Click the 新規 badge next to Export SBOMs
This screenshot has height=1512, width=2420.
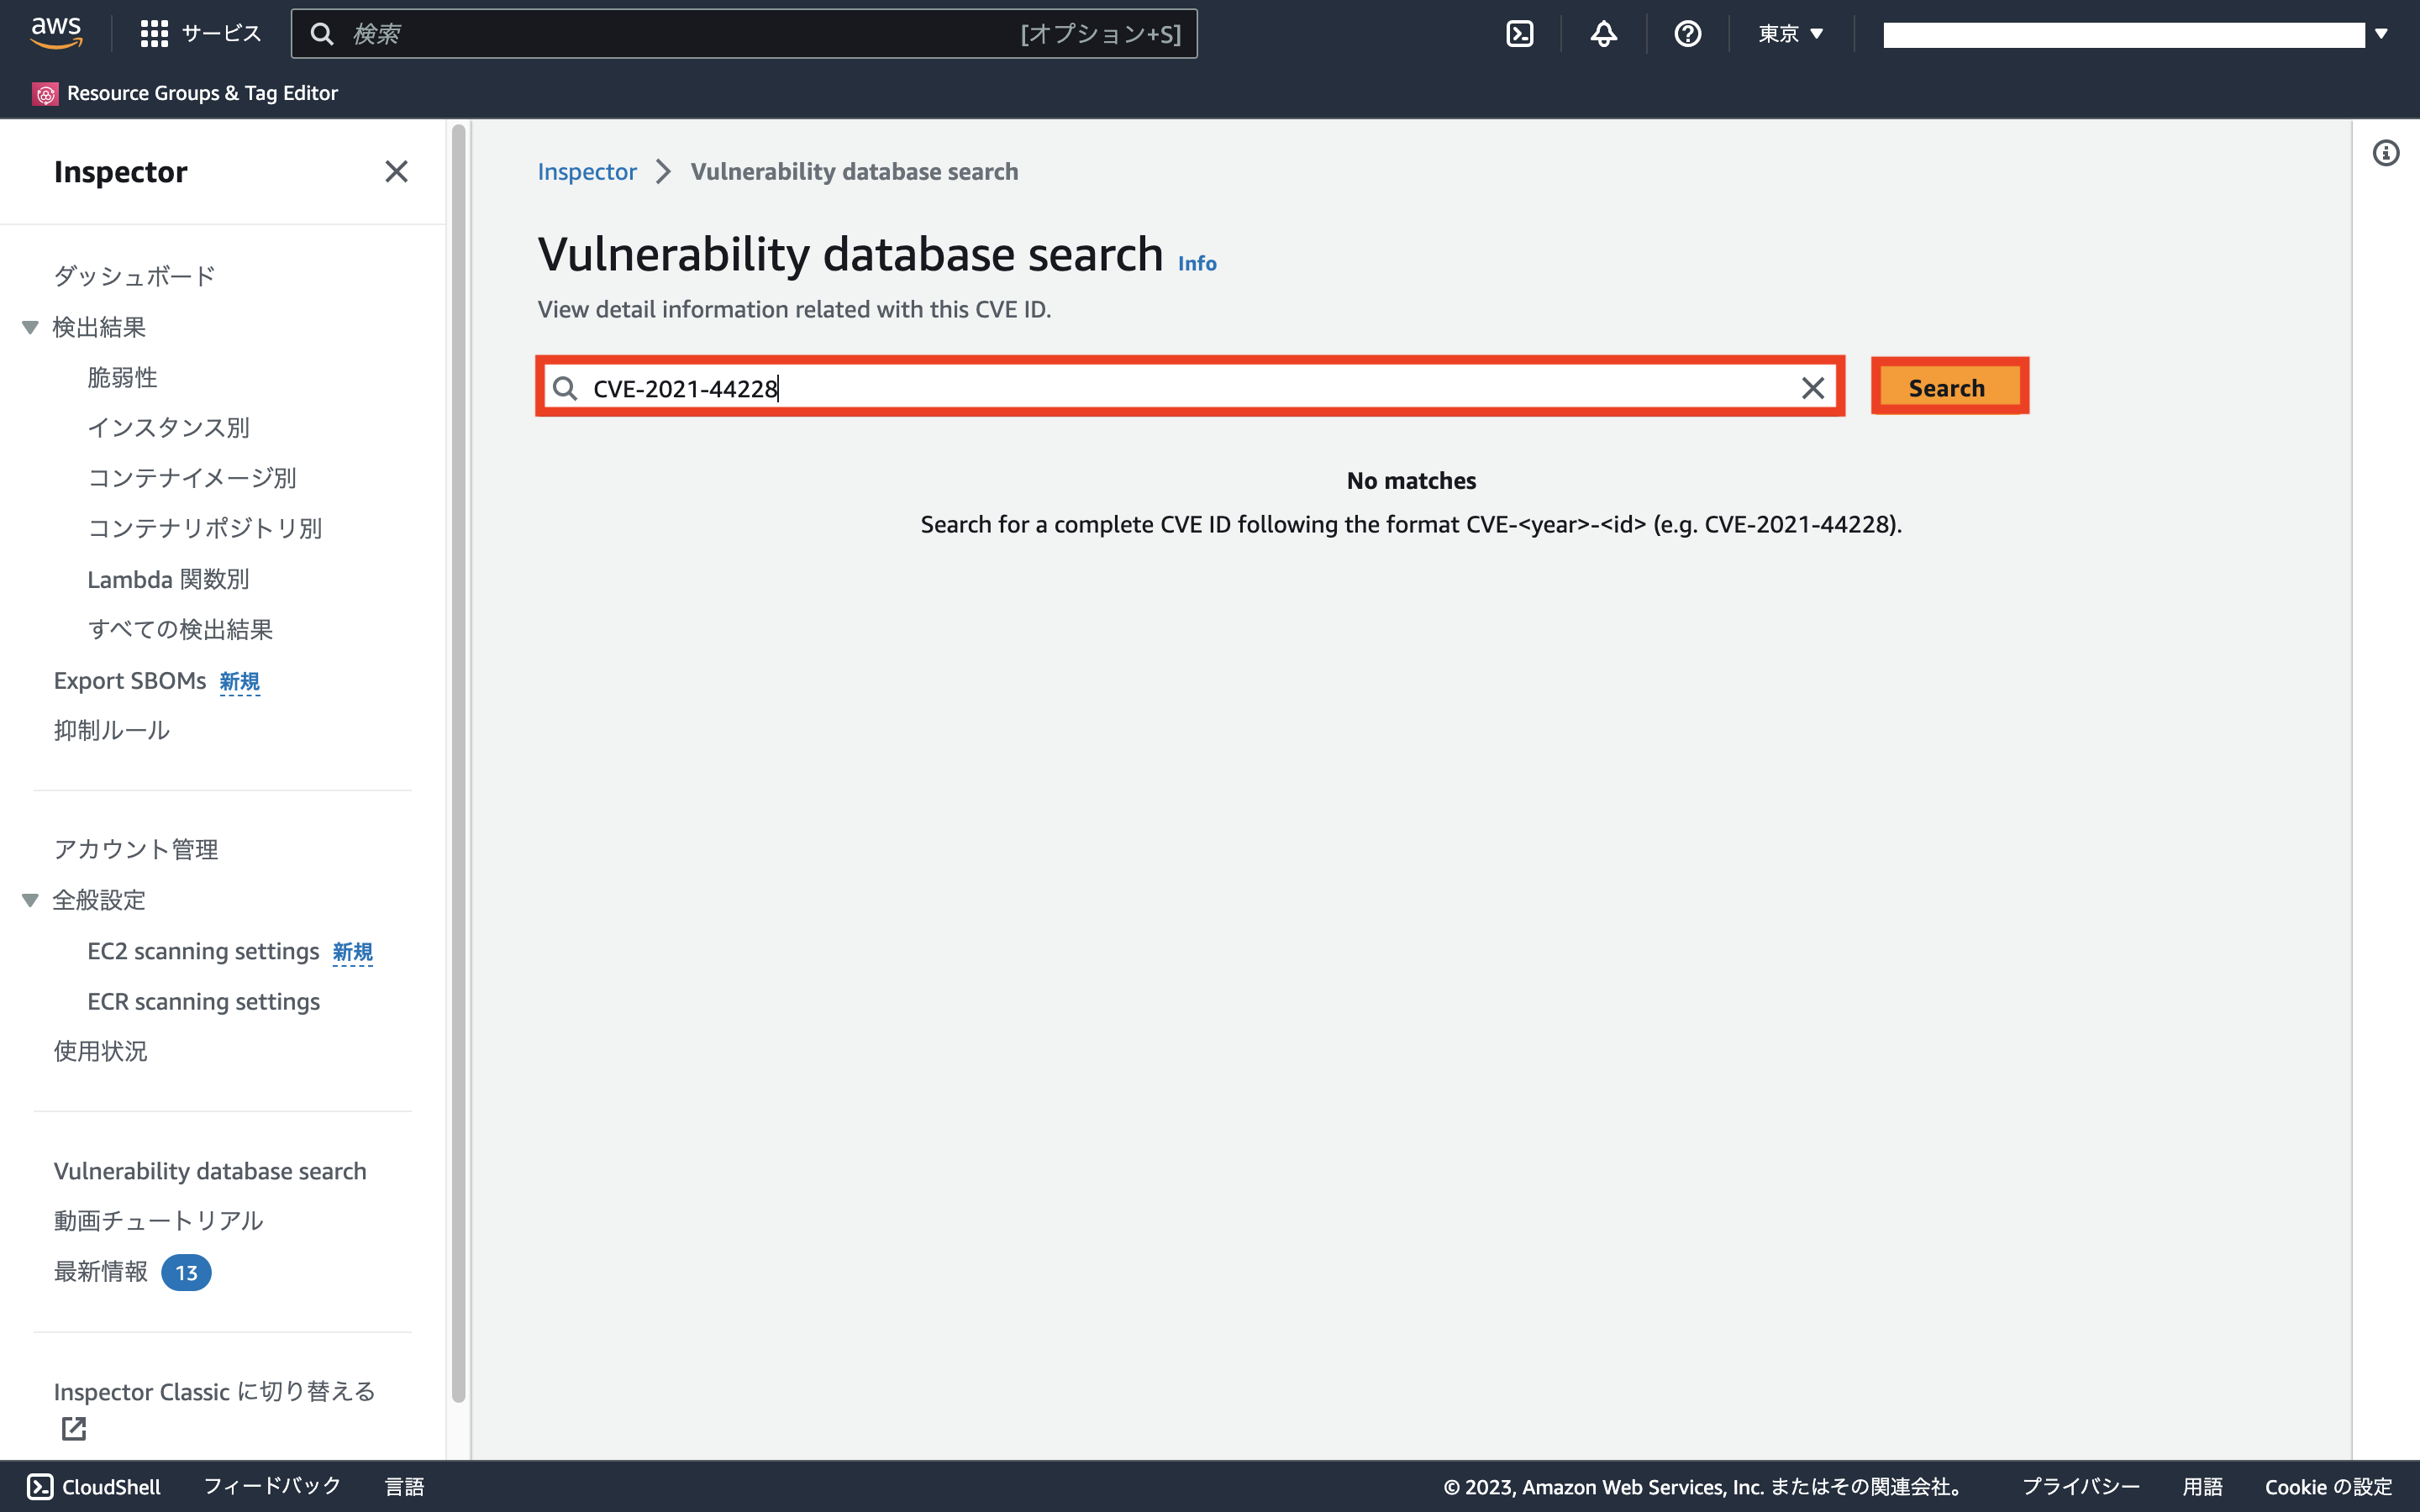(240, 682)
